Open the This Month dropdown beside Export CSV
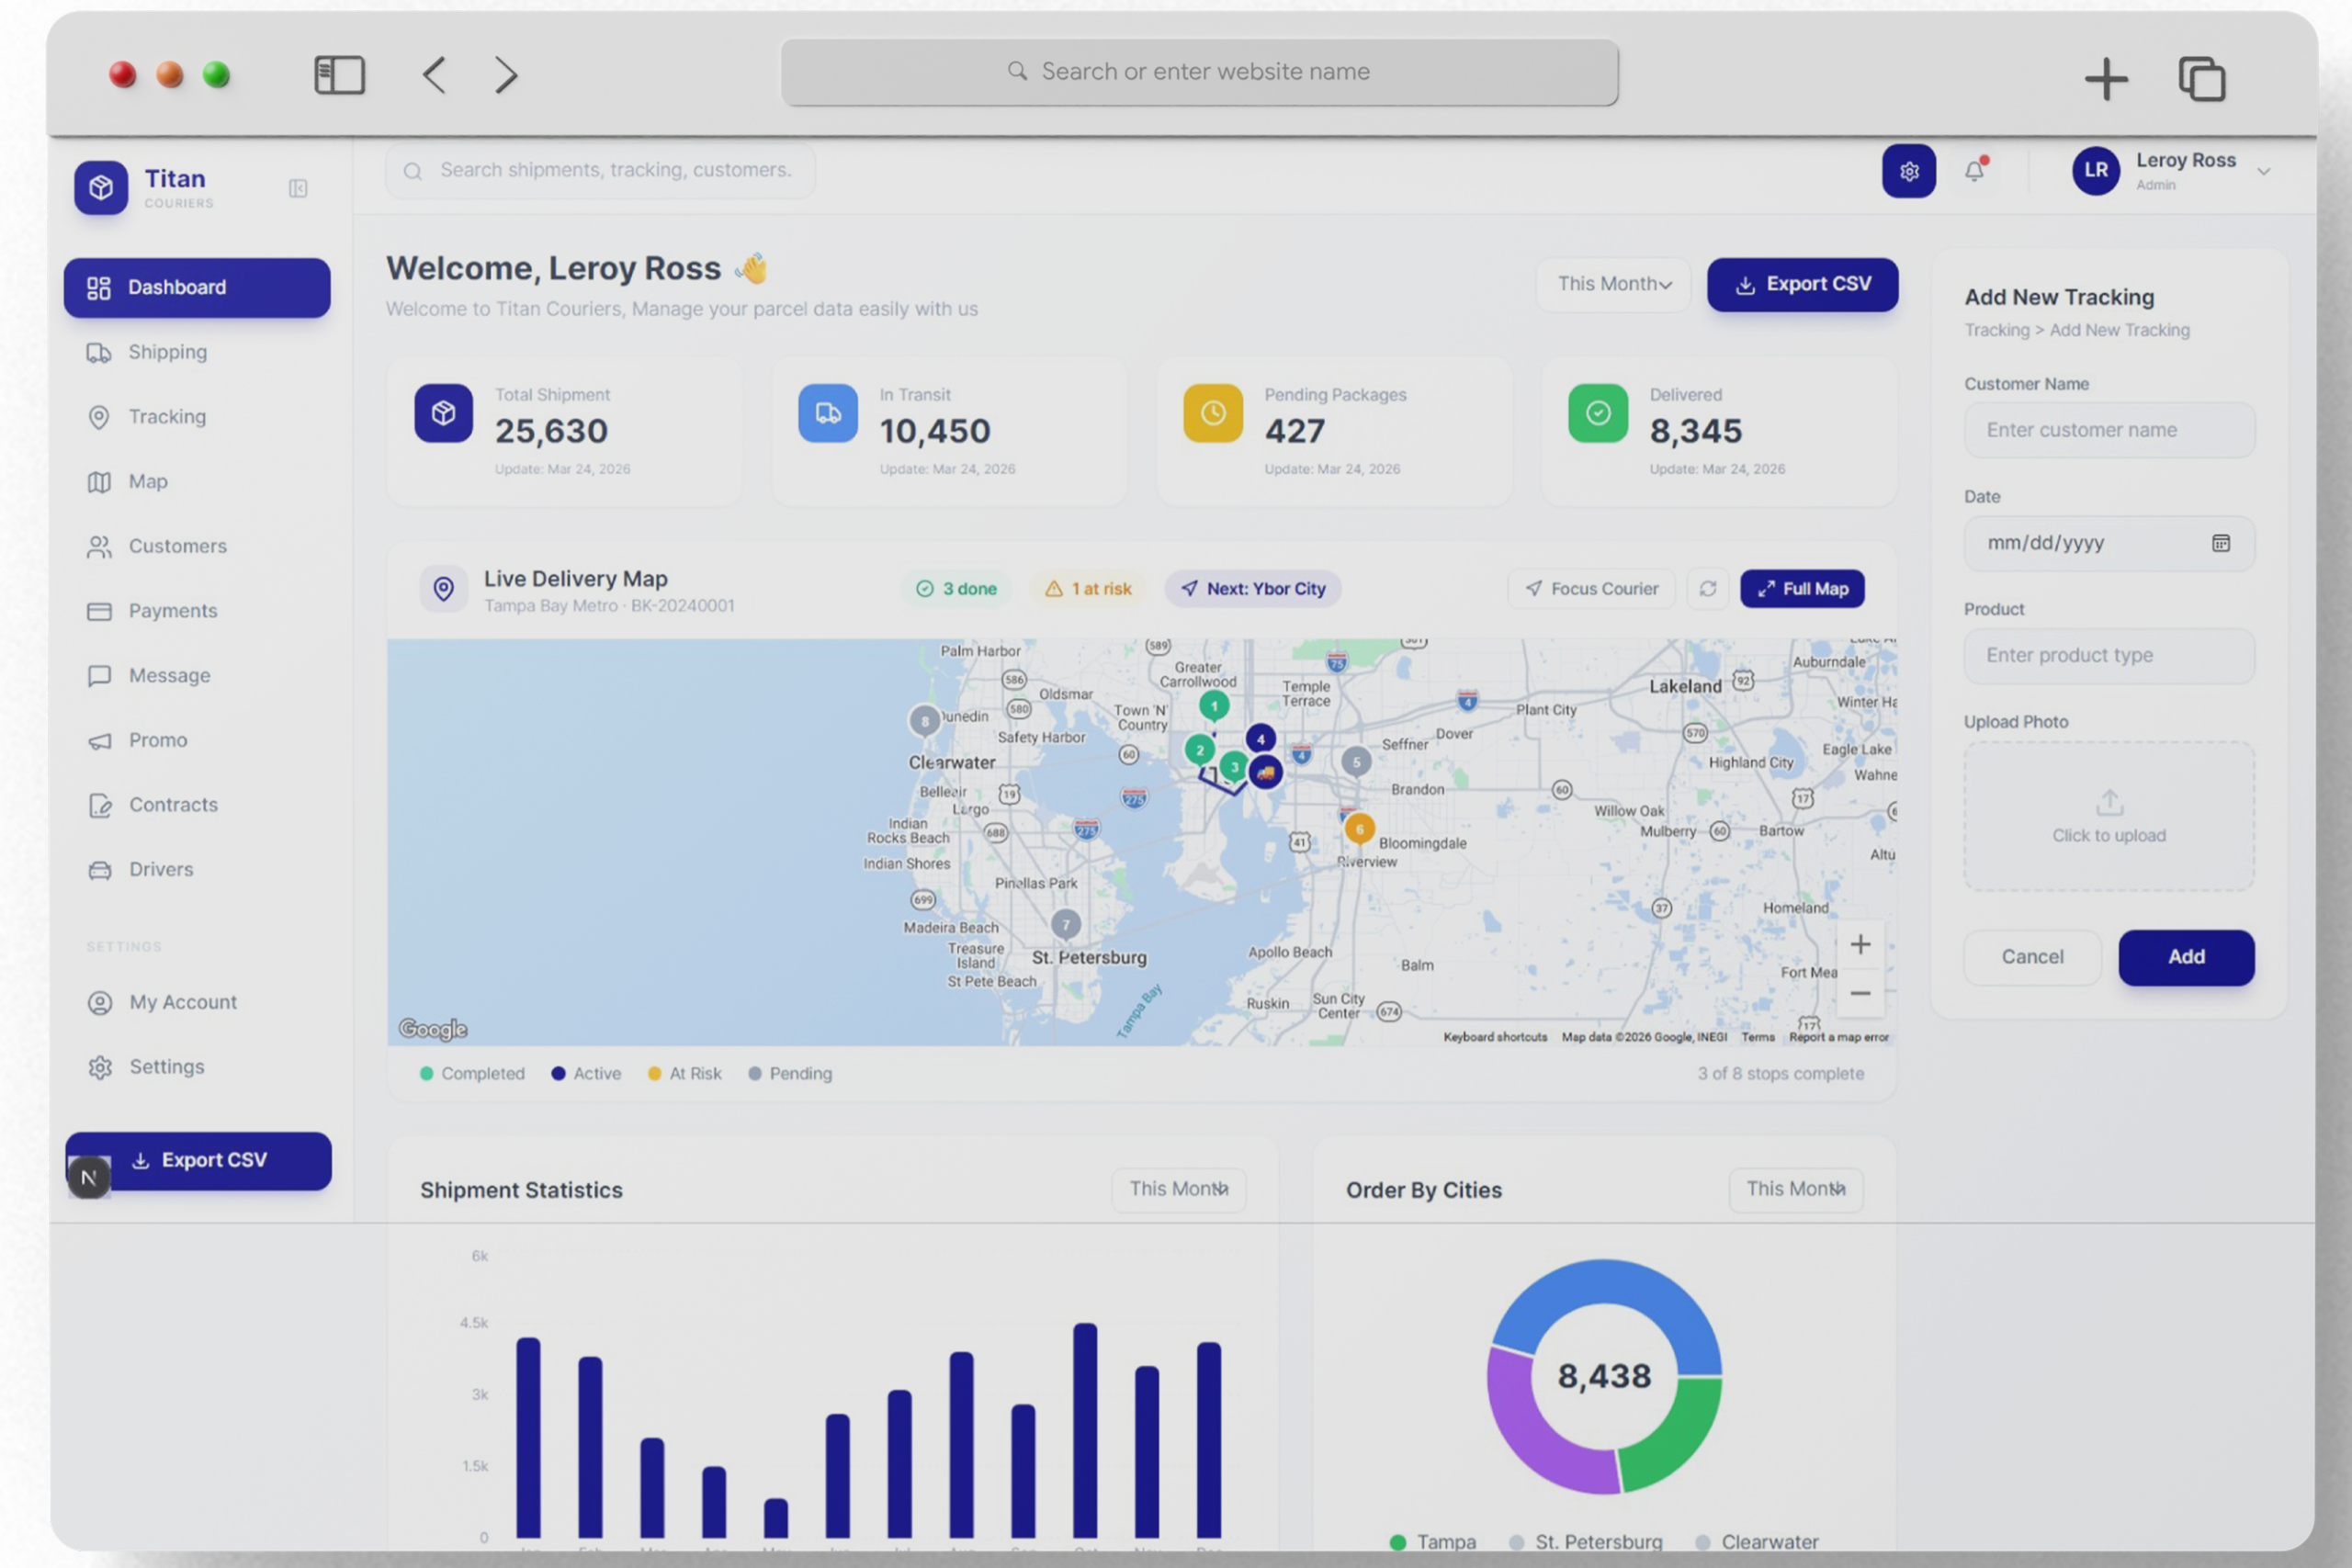Viewport: 2352px width, 1568px height. click(x=1613, y=284)
